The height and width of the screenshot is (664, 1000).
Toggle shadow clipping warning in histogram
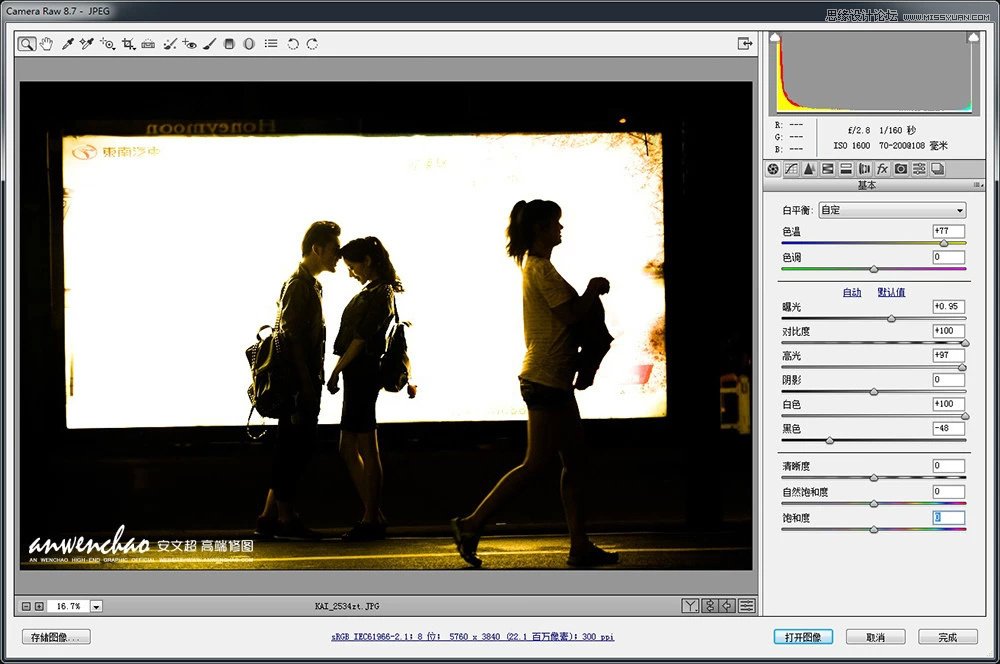(x=773, y=37)
